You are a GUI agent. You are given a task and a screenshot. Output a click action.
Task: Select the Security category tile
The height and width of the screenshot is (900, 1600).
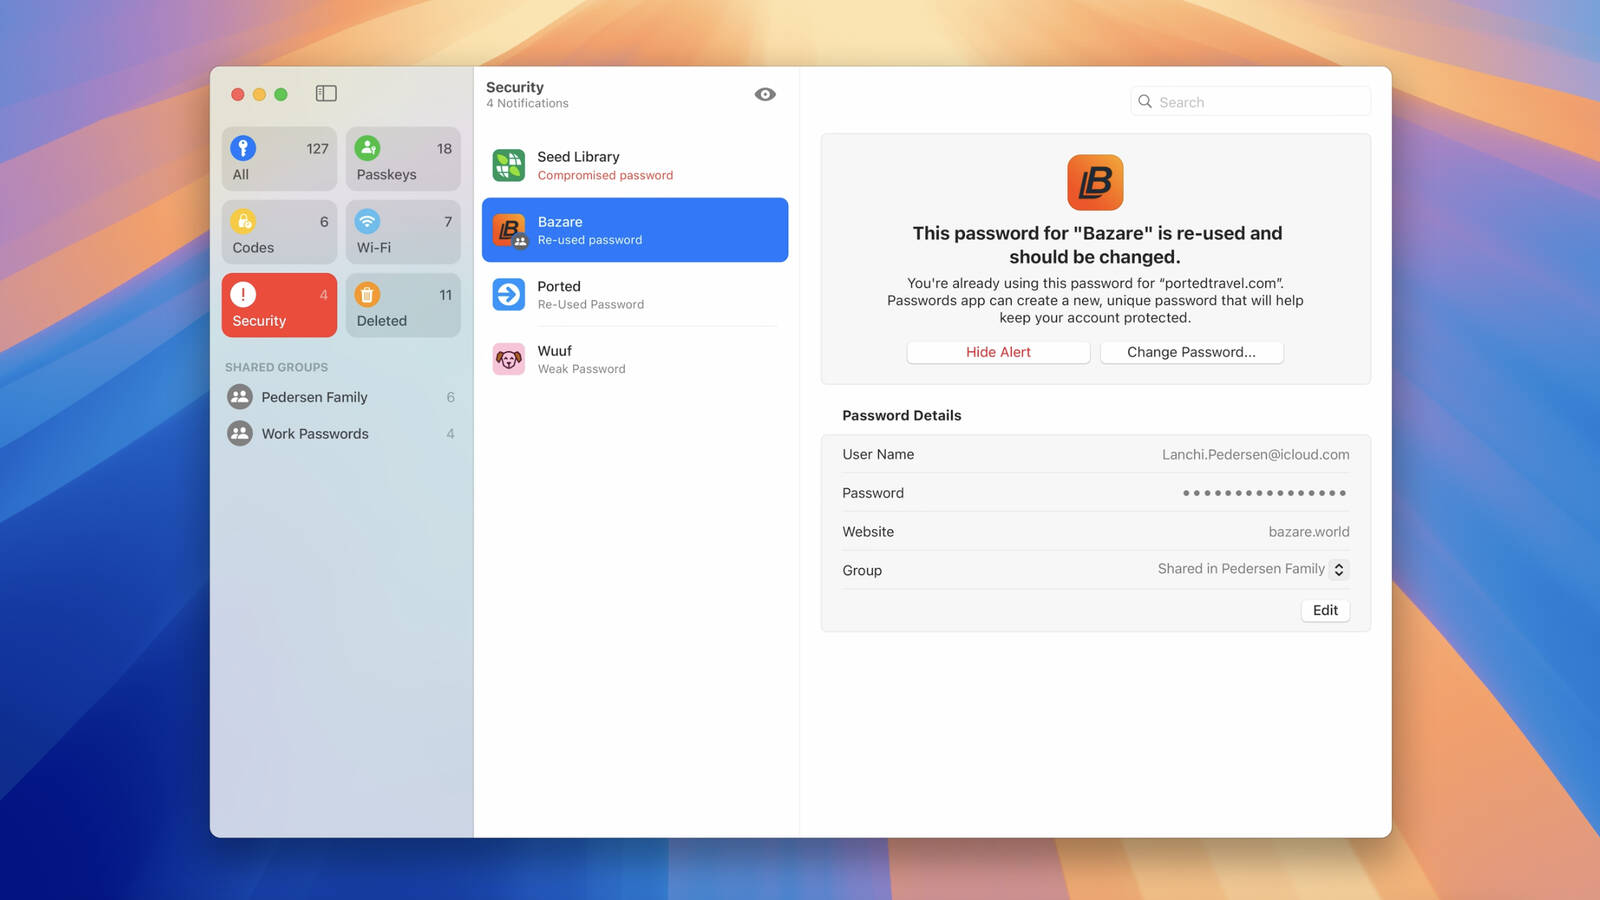[279, 305]
